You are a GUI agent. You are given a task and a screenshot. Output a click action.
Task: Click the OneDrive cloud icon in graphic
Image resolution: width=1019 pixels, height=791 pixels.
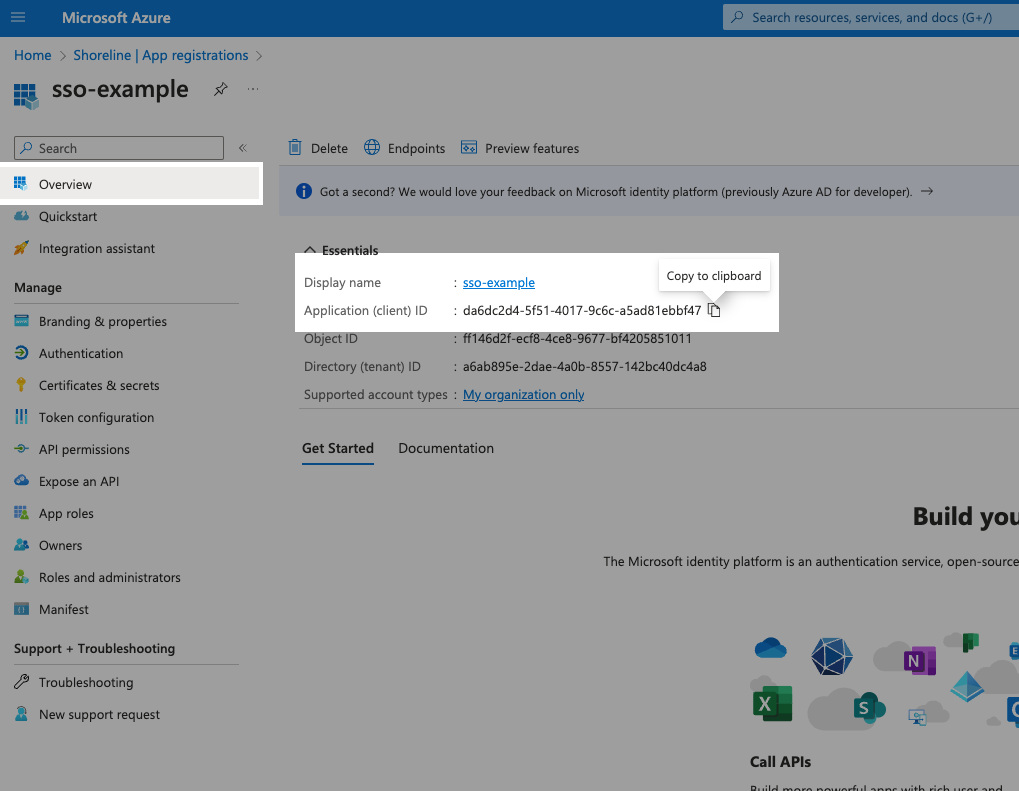pos(771,647)
